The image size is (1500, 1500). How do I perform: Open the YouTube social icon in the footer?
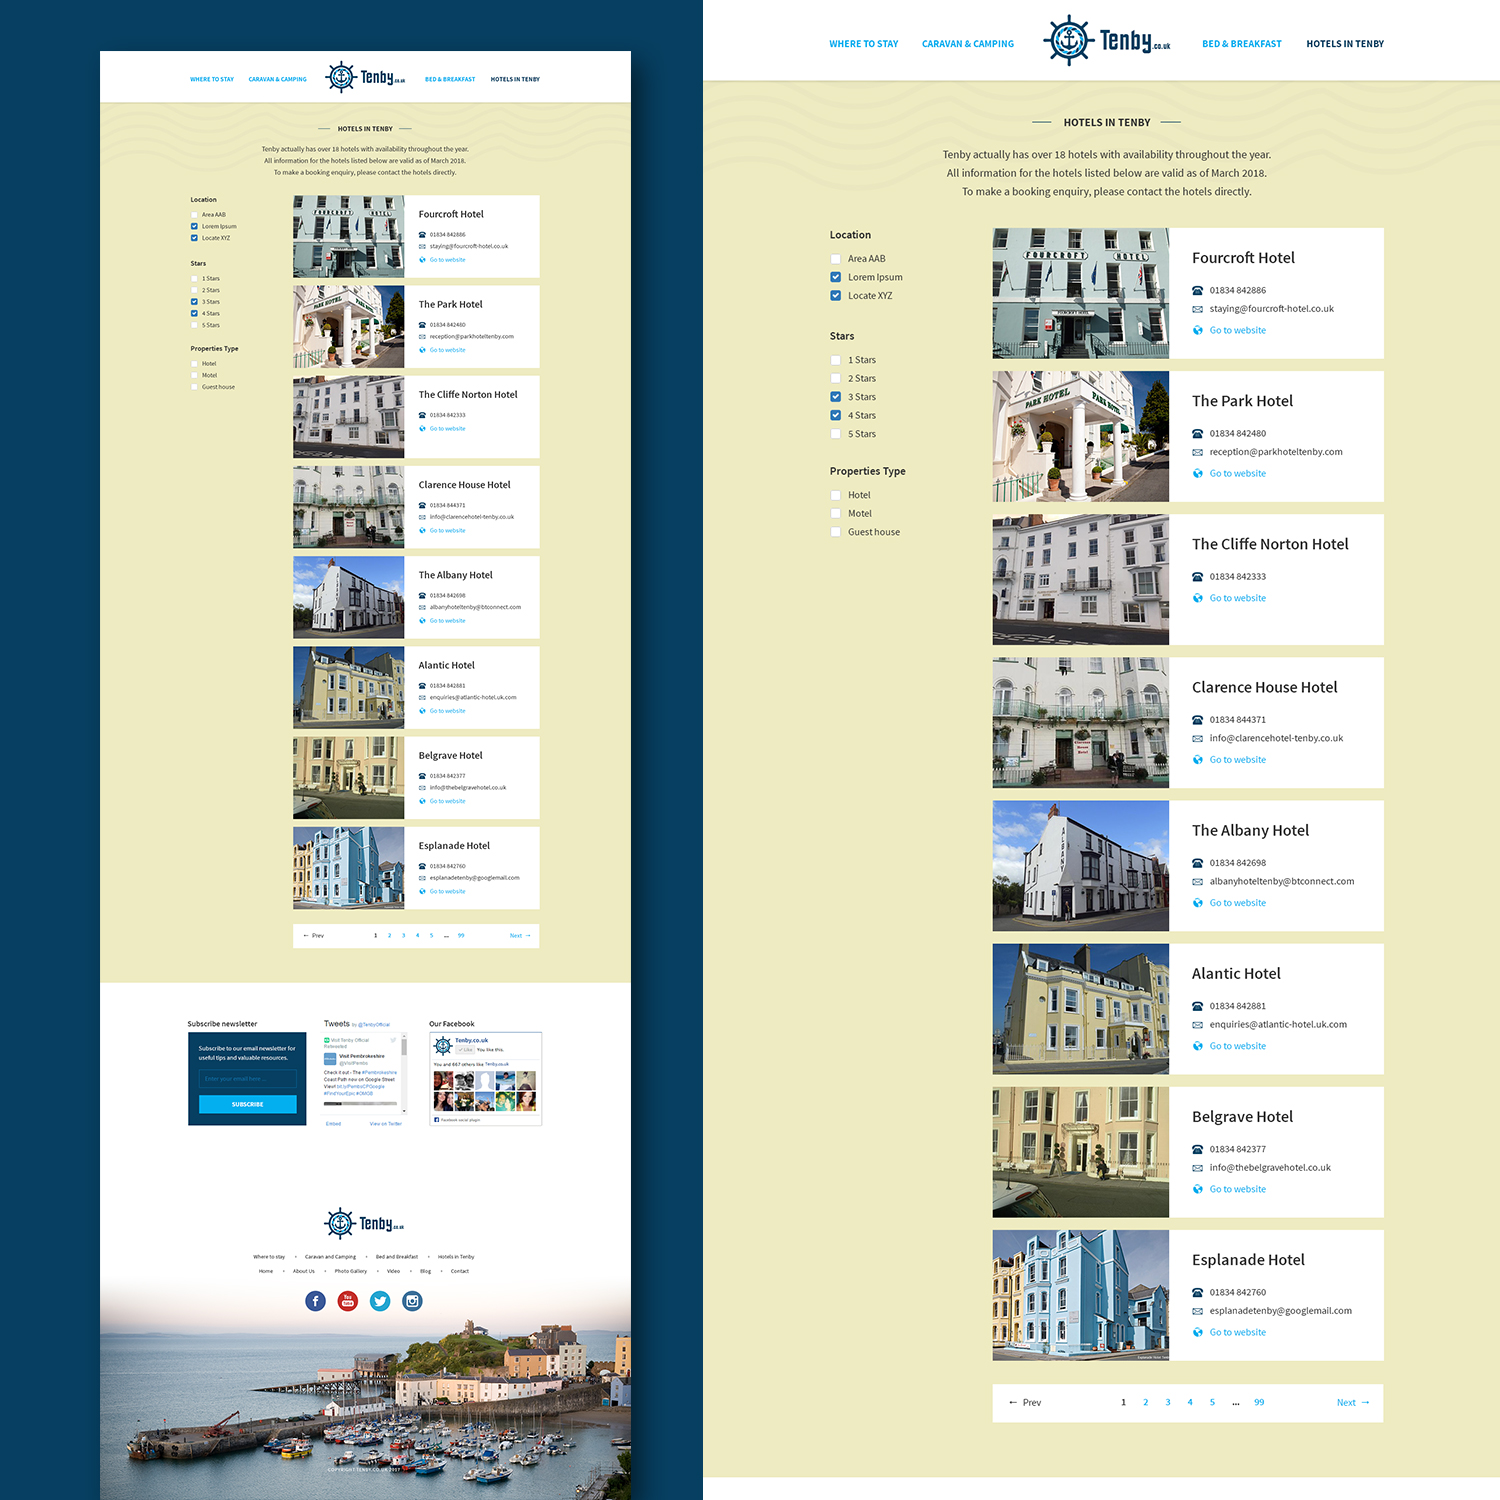coord(348,1301)
